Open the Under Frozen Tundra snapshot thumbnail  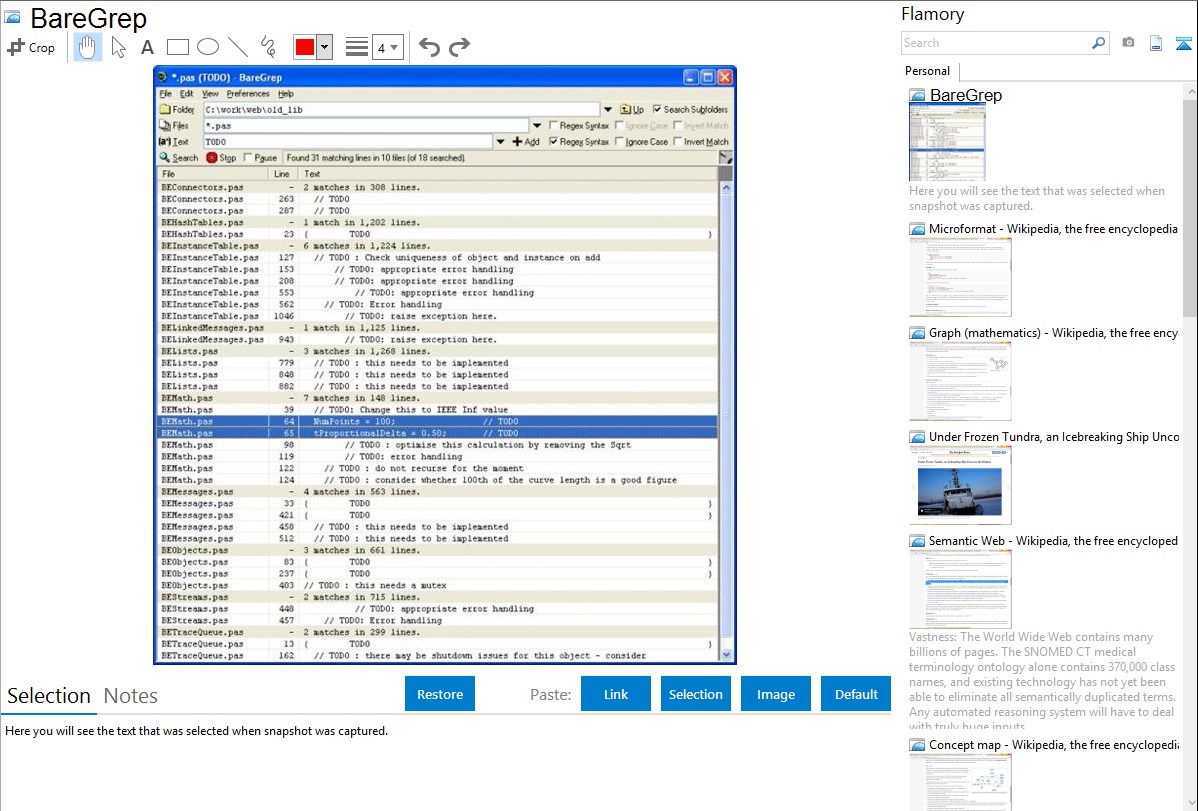pyautogui.click(x=960, y=485)
